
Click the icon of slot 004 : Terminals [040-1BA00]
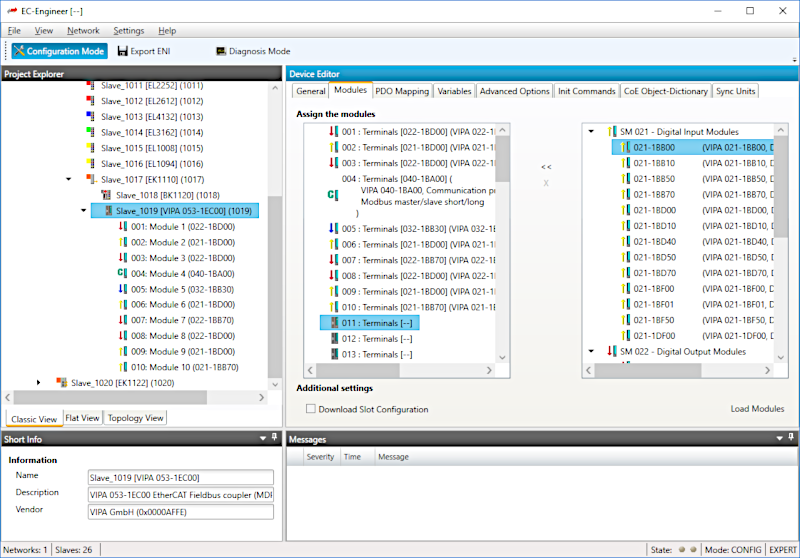[x=333, y=195]
